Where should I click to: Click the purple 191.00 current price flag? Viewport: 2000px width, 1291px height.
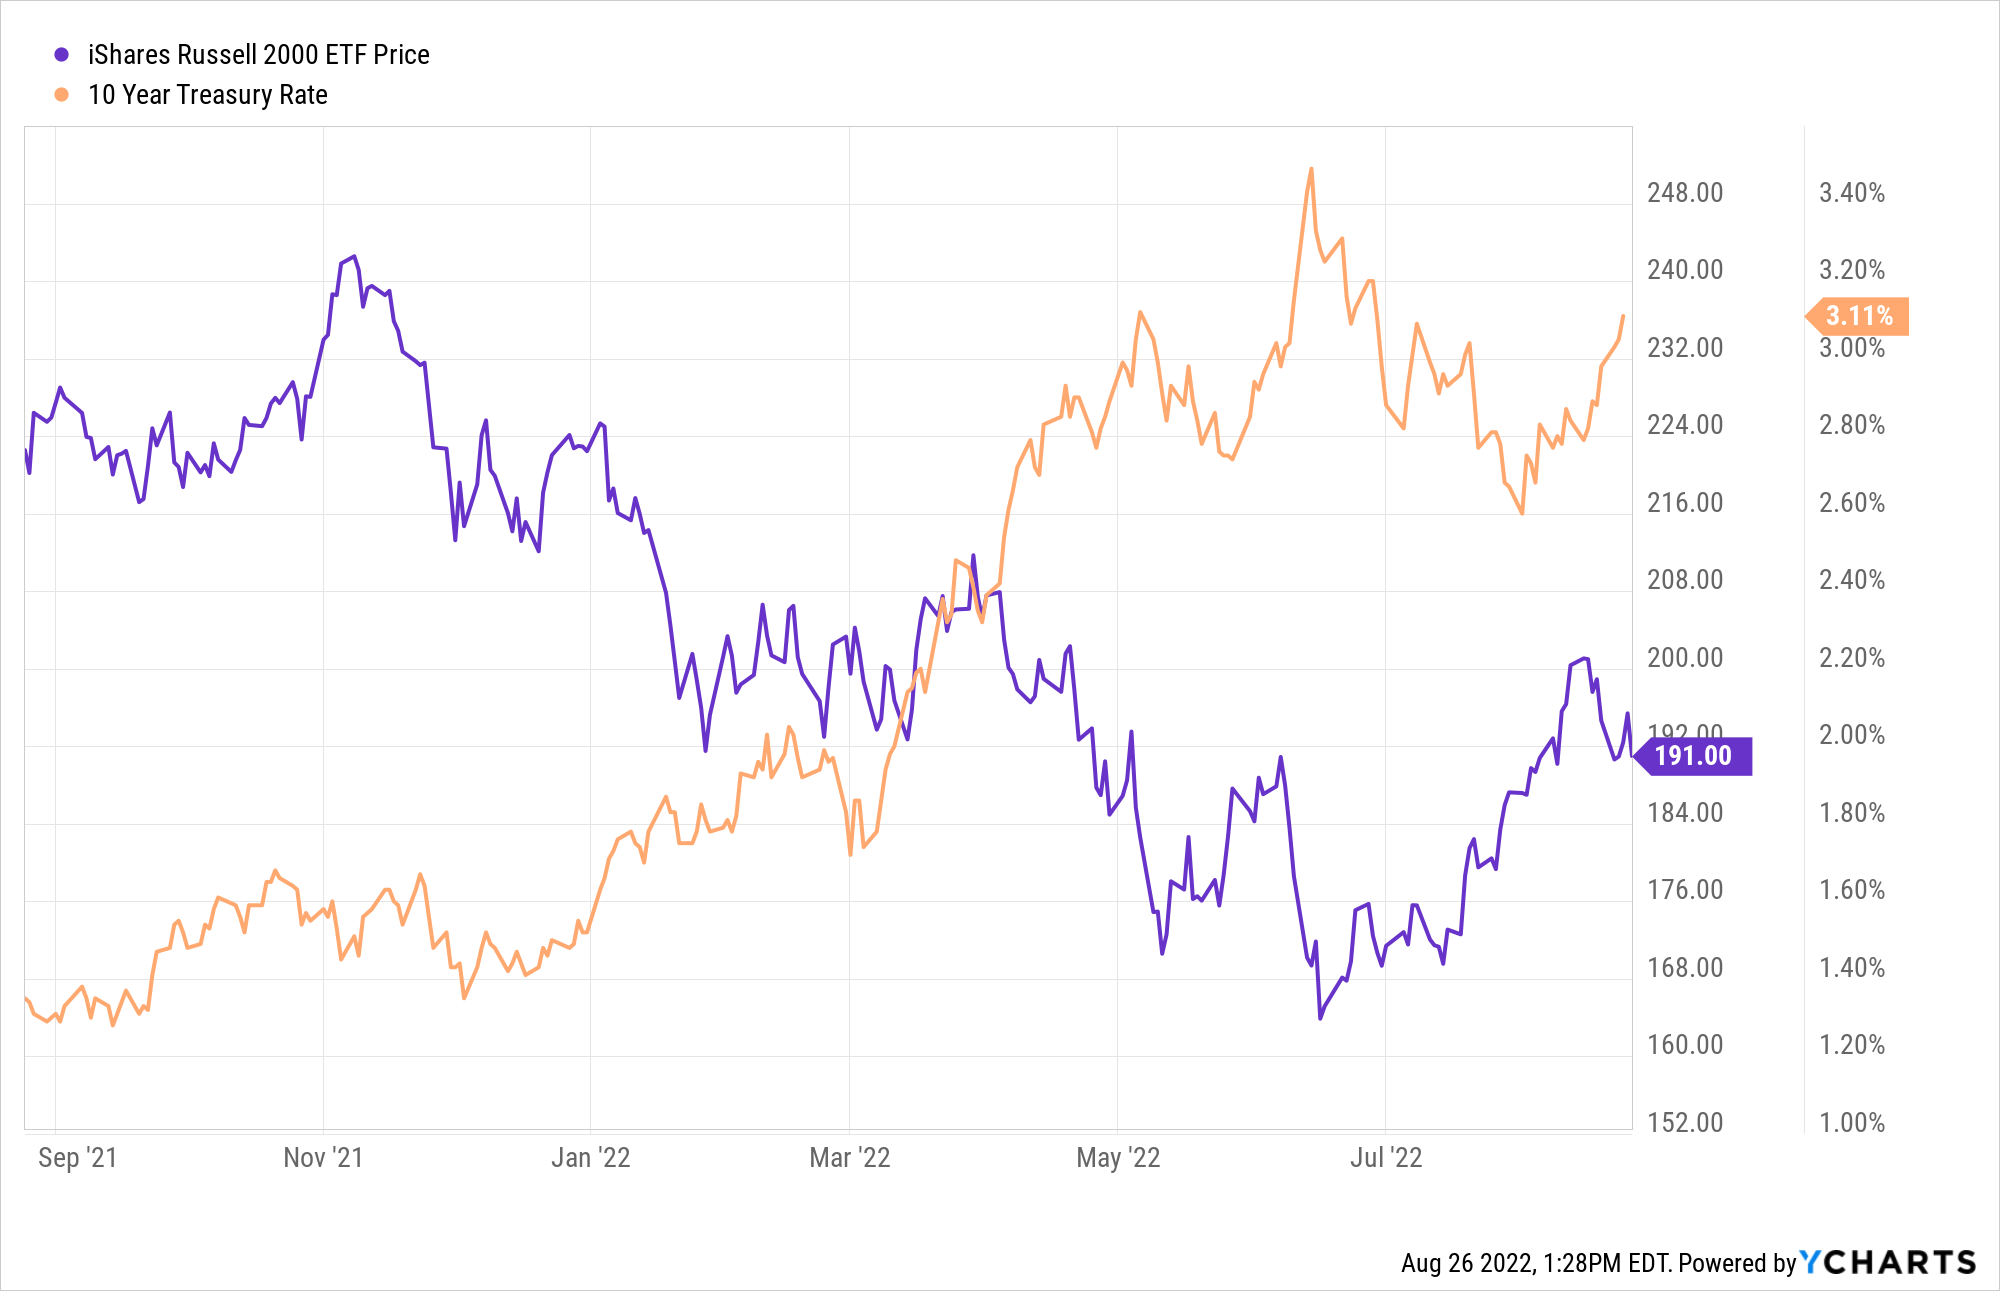click(1693, 756)
